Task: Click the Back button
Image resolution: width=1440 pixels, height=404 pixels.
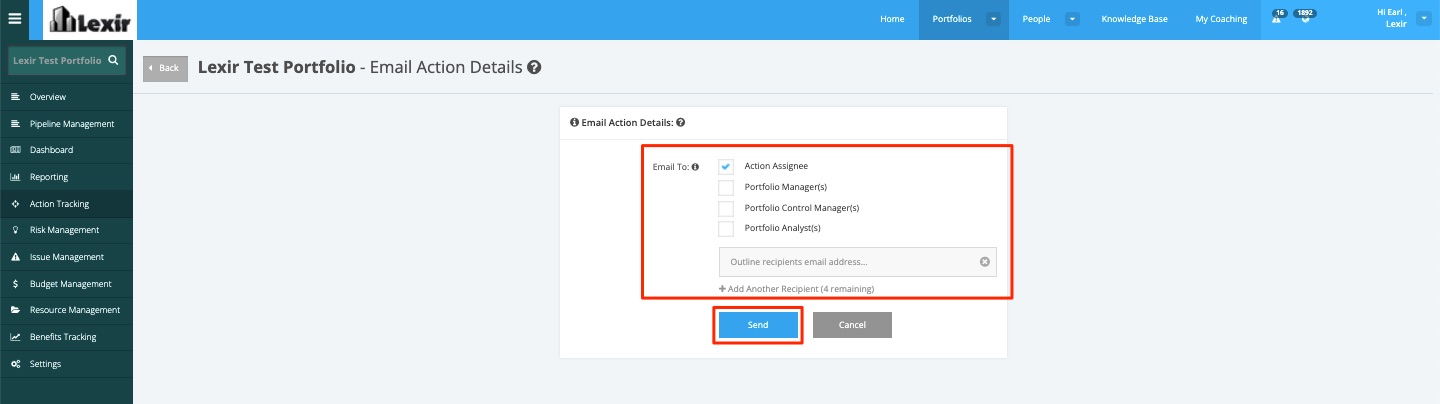Action: 165,68
